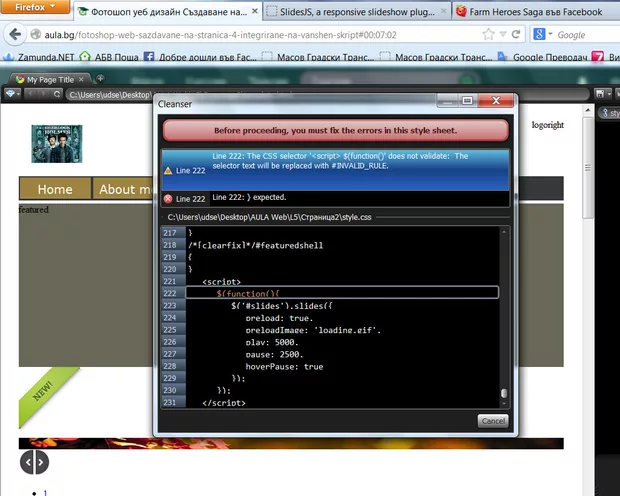Go back with Firefox back arrow
620x496 pixels.
coord(15,35)
